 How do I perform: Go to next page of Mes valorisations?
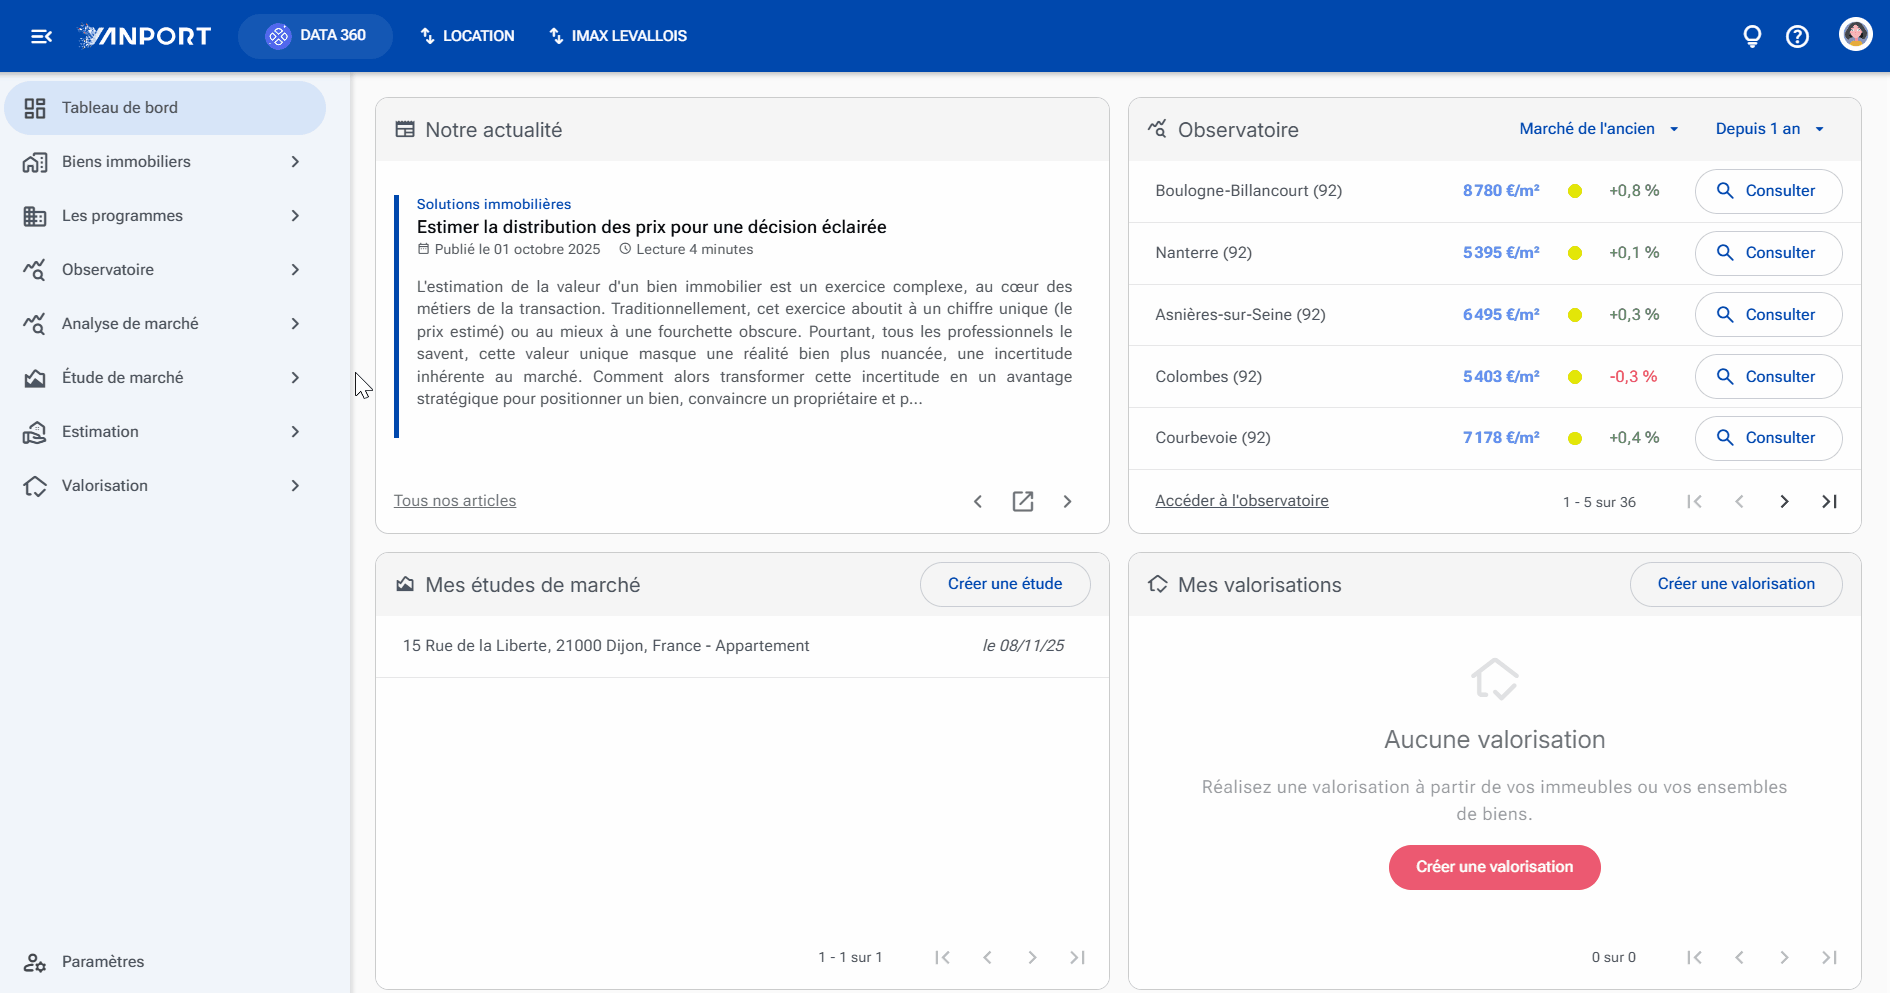click(x=1784, y=957)
